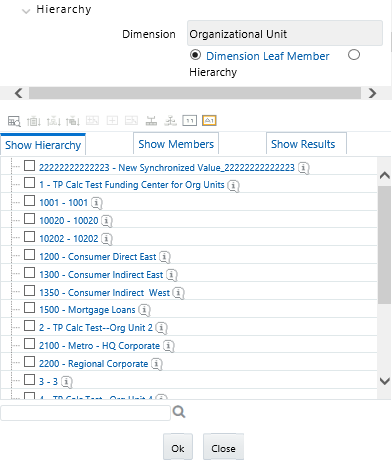The height and width of the screenshot is (469, 392).
Task: Open info icon for Regional Corporate
Action: (x=157, y=364)
